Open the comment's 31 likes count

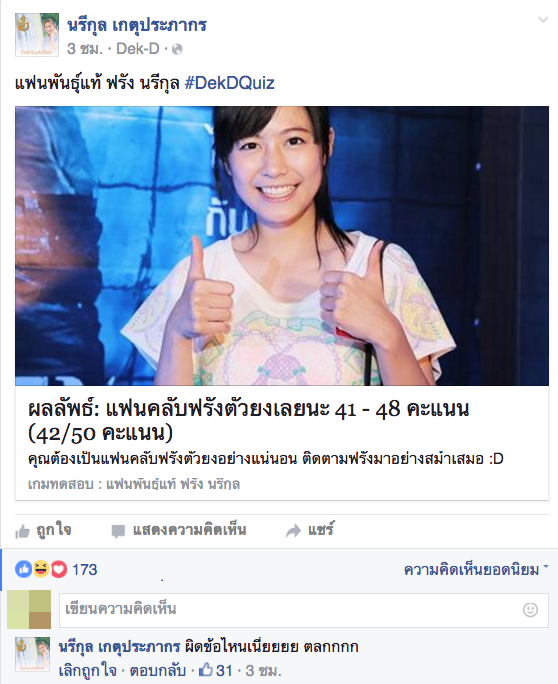pos(216,670)
